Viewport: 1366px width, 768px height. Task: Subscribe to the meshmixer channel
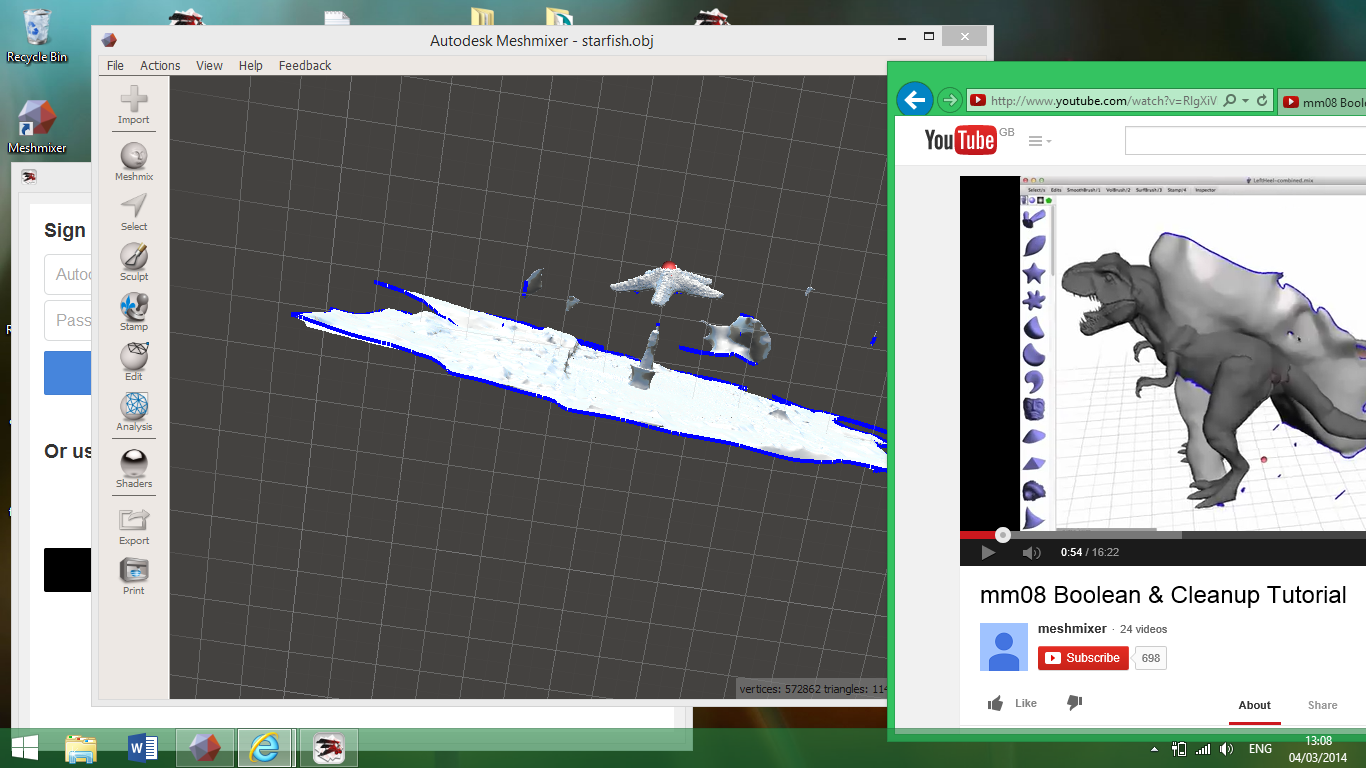(x=1083, y=658)
